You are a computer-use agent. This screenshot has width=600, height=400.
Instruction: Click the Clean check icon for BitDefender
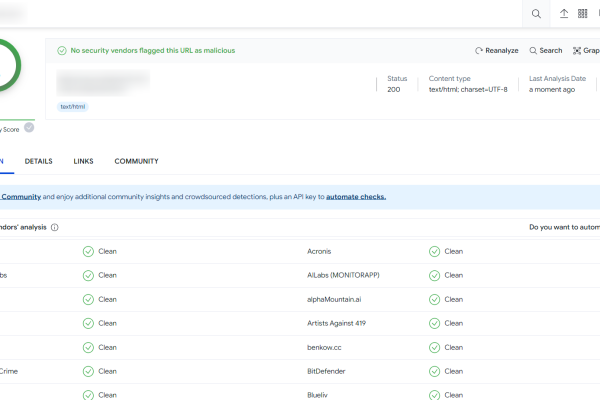point(434,371)
